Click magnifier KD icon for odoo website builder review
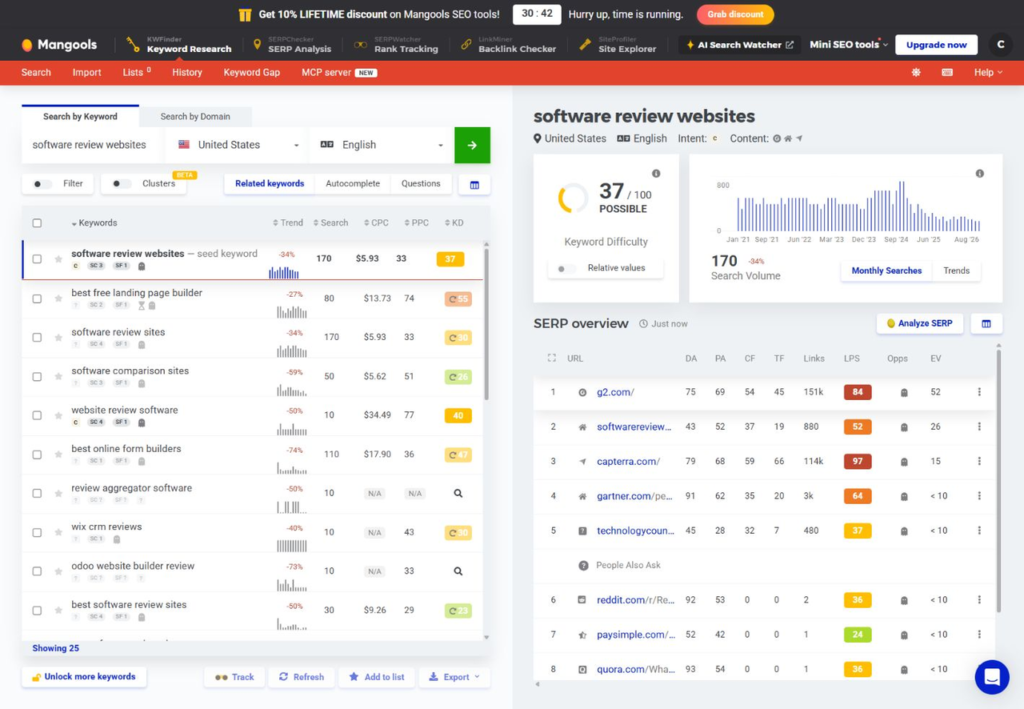This screenshot has height=709, width=1024. pos(458,571)
